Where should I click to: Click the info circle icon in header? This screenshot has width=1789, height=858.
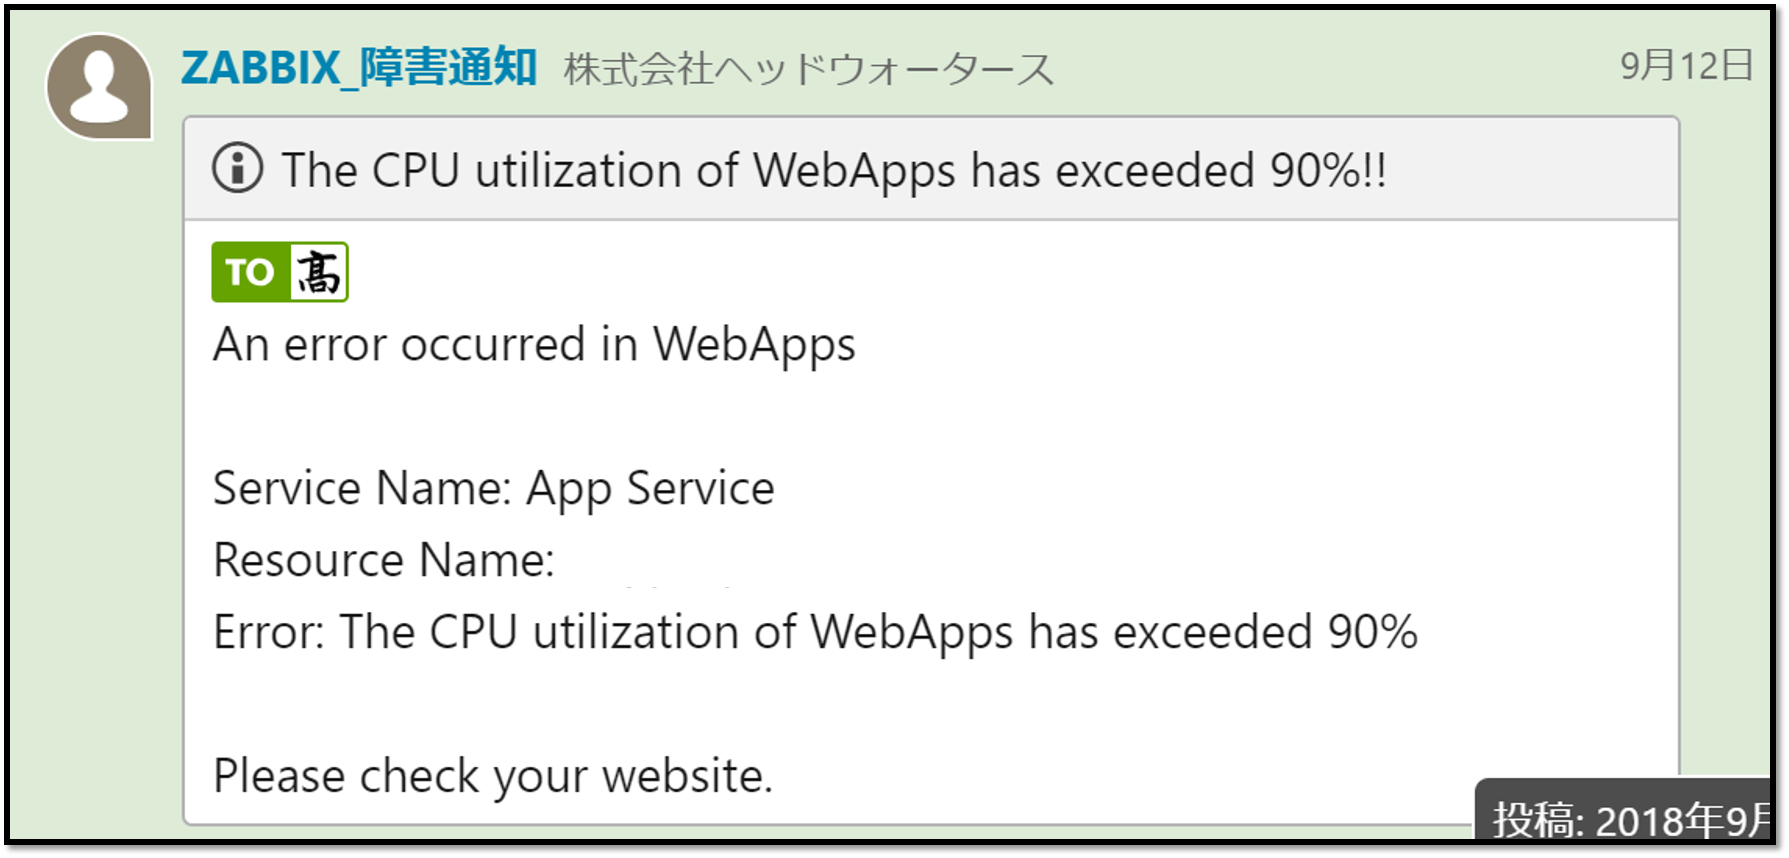[238, 168]
